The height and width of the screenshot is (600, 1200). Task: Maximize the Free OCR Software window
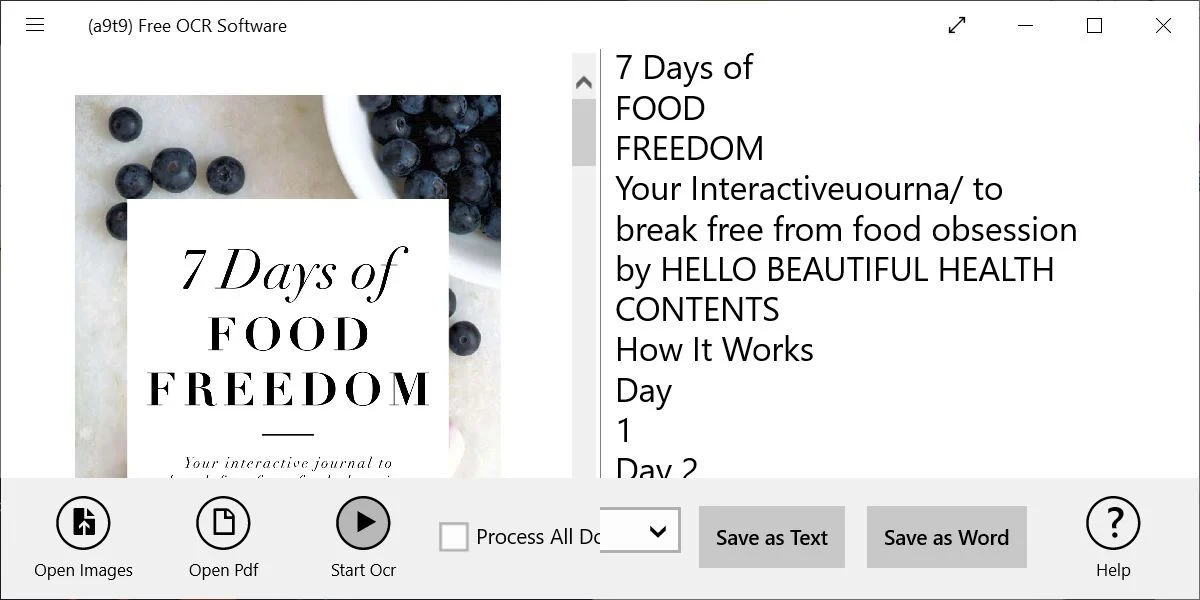click(1094, 26)
